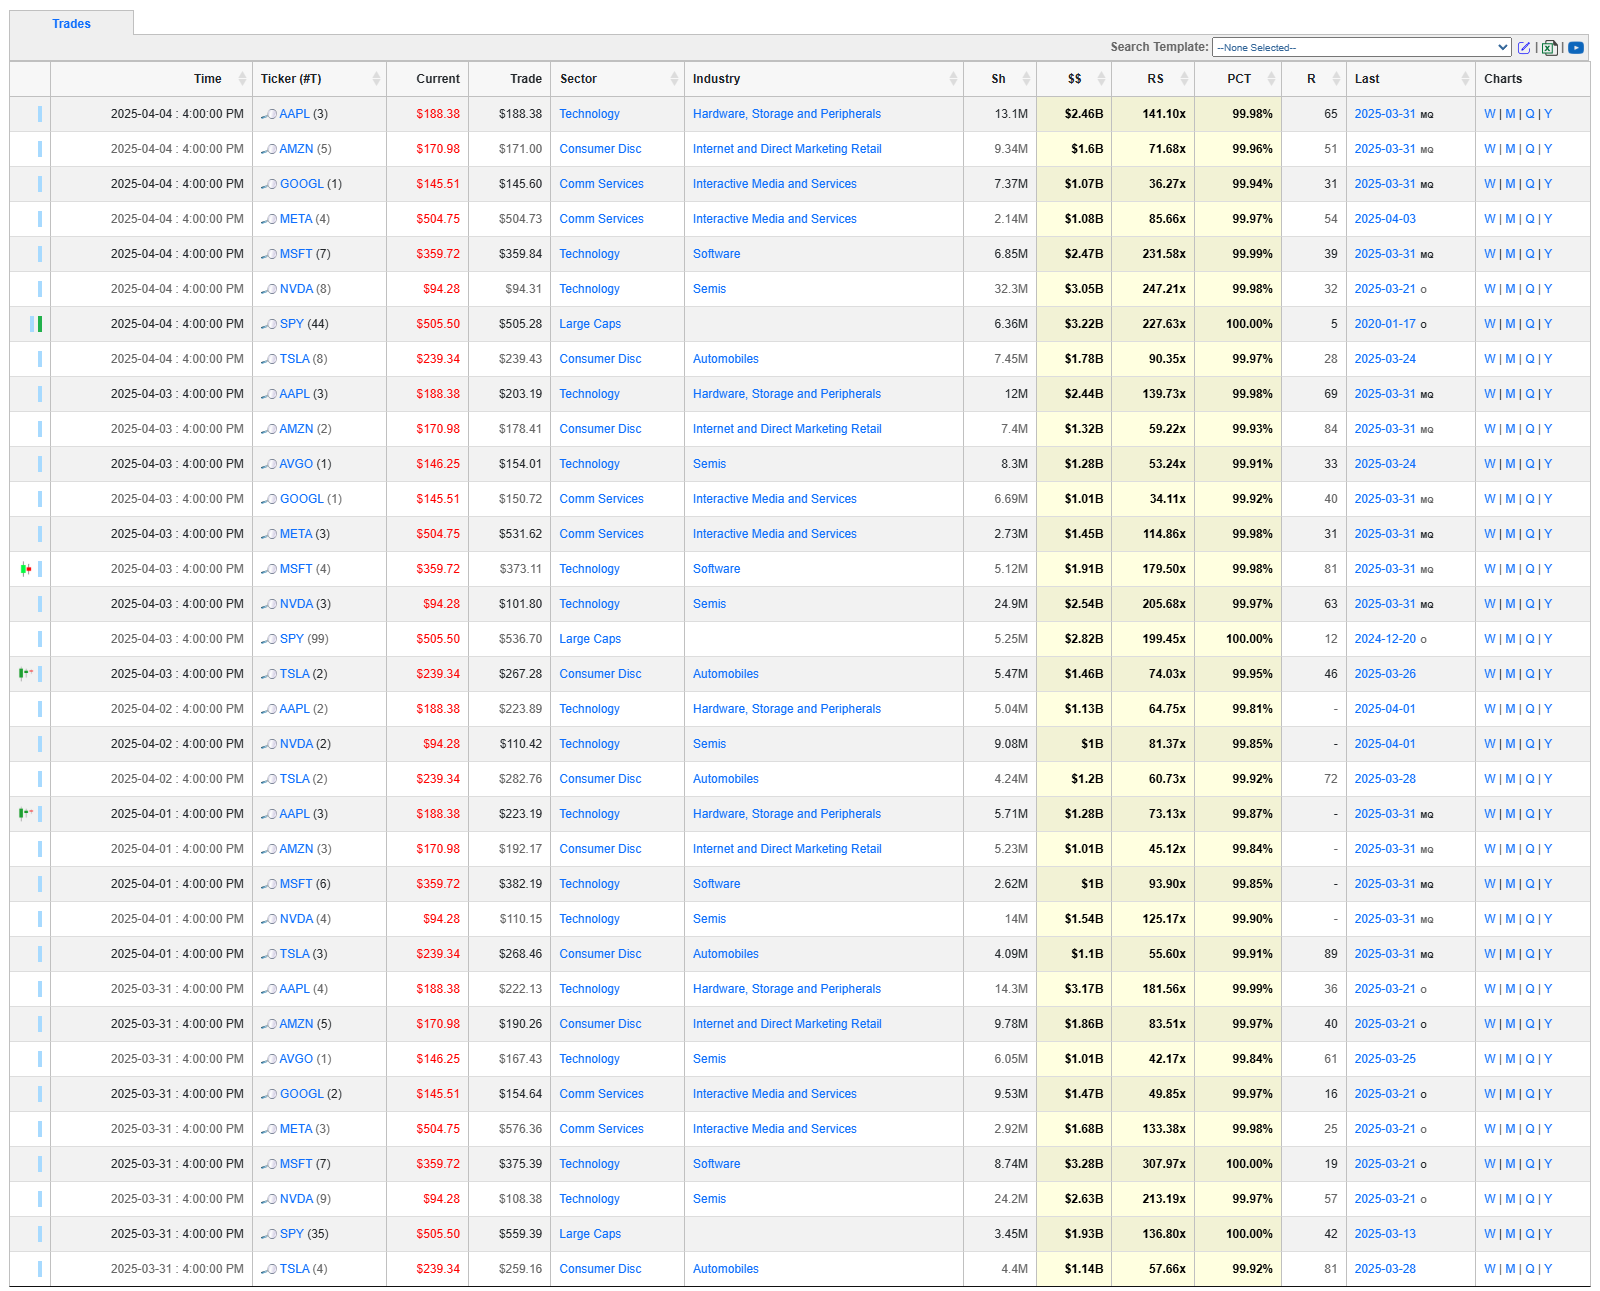Click magnifier icon beside NVDA (9)
Image resolution: width=1600 pixels, height=1291 pixels.
pos(268,1200)
